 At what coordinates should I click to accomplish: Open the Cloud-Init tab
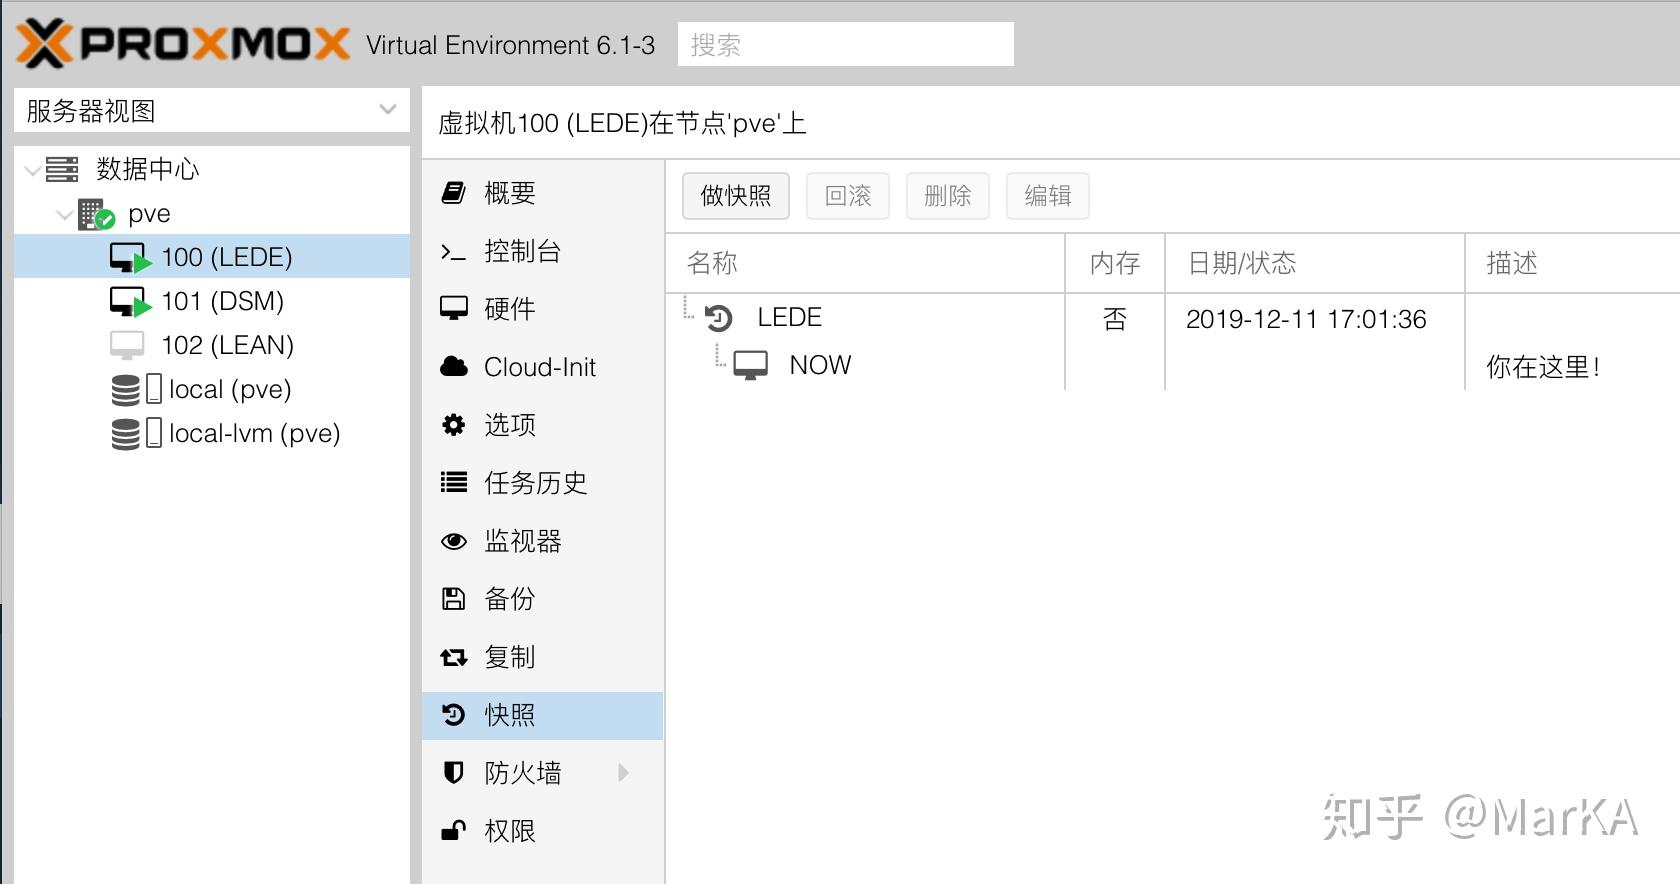[x=543, y=367]
